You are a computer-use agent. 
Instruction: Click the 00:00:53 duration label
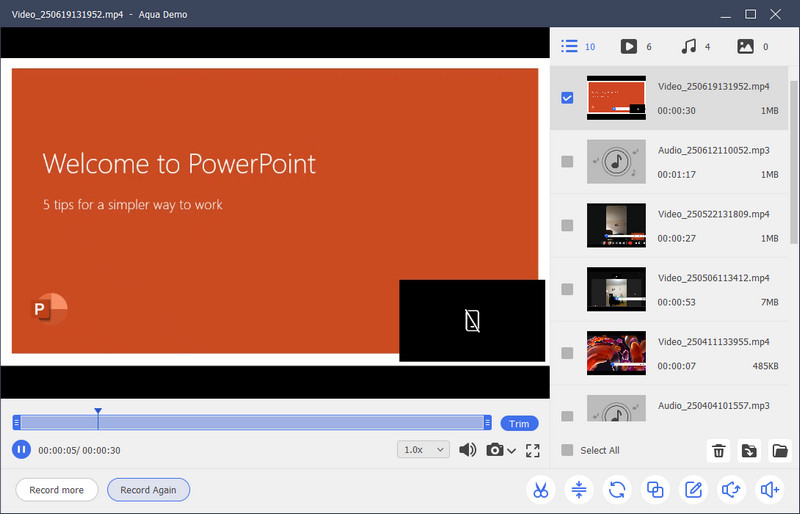pos(677,302)
